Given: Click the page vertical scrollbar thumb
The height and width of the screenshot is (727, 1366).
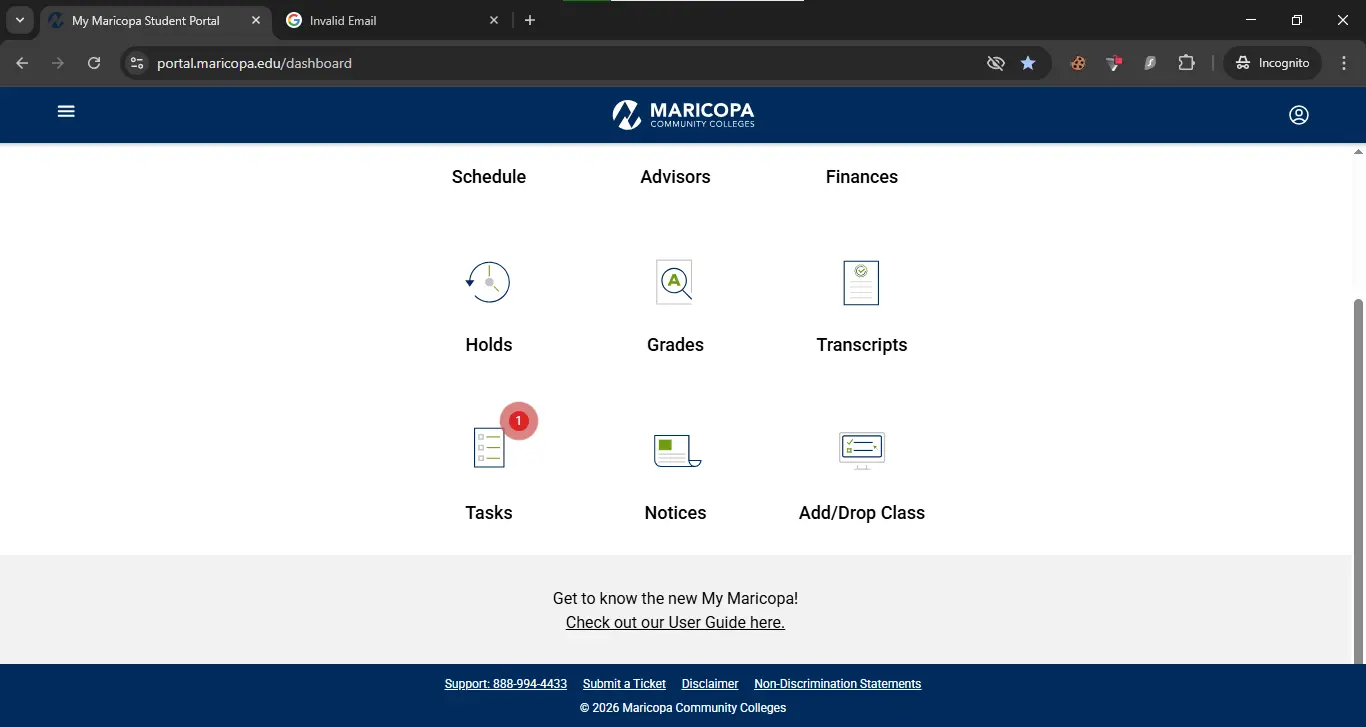Looking at the screenshot, I should click(1358, 481).
